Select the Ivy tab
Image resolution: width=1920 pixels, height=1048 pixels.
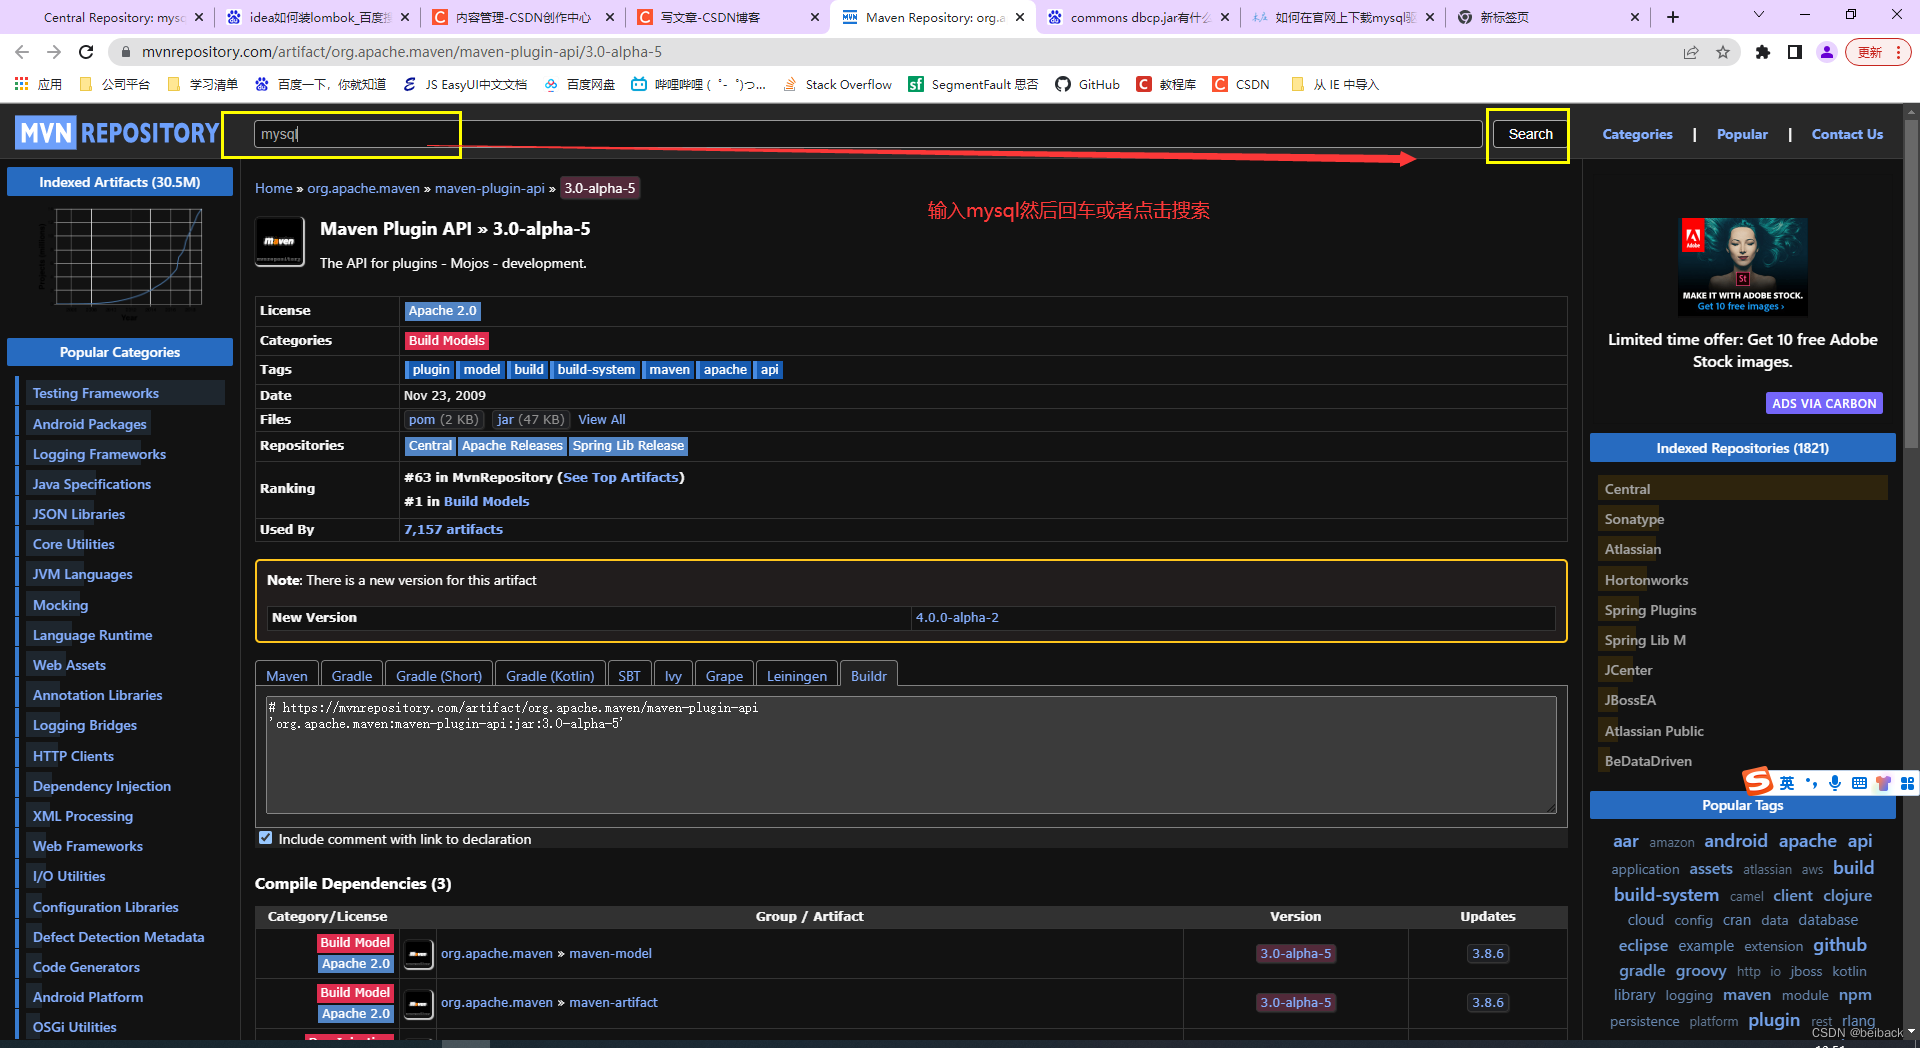click(x=673, y=676)
